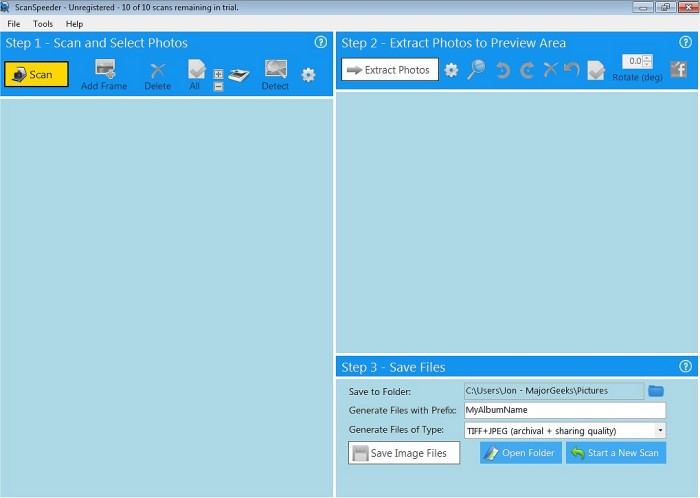Screen dimensions: 700x498
Task: Click the flatbed scanner icon in Step 1
Action: pos(239,75)
